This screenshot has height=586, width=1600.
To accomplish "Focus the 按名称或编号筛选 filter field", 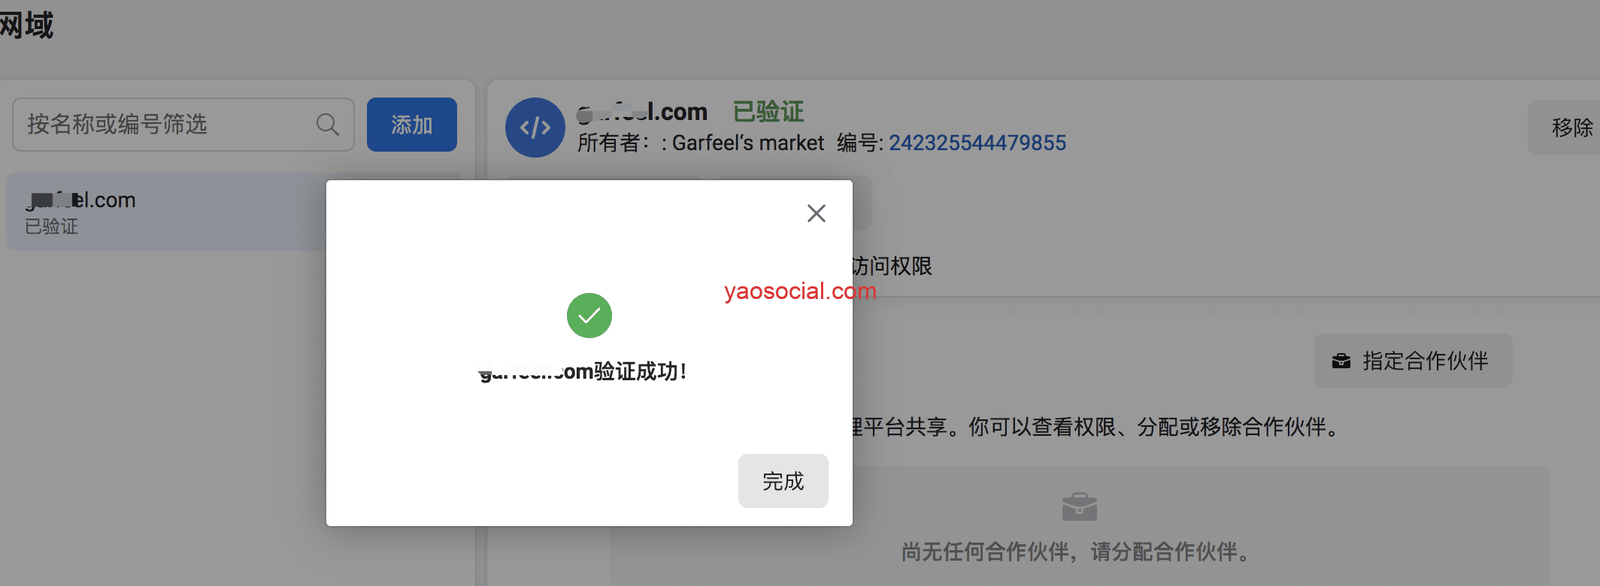I will pos(183,125).
